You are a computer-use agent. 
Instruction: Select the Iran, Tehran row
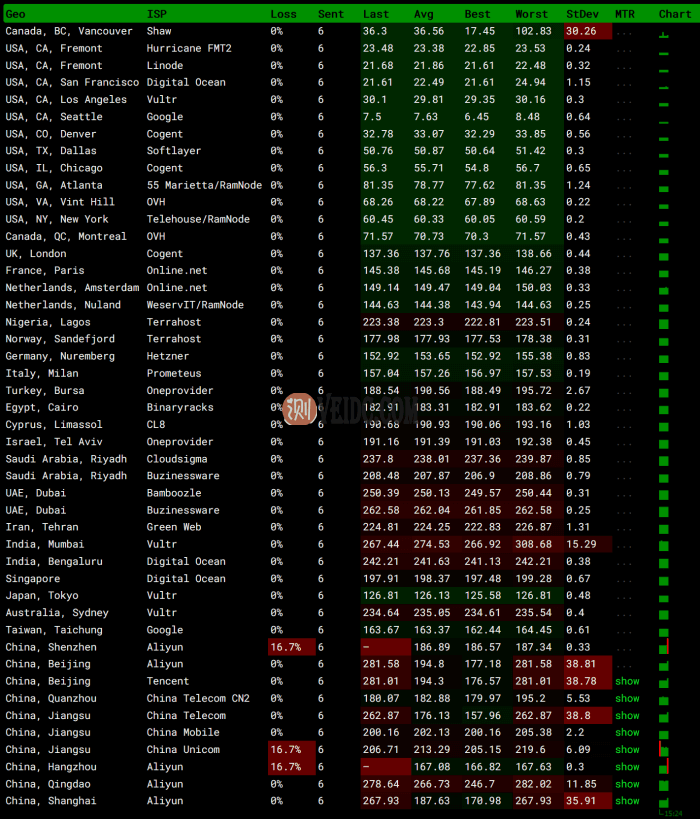point(350,527)
